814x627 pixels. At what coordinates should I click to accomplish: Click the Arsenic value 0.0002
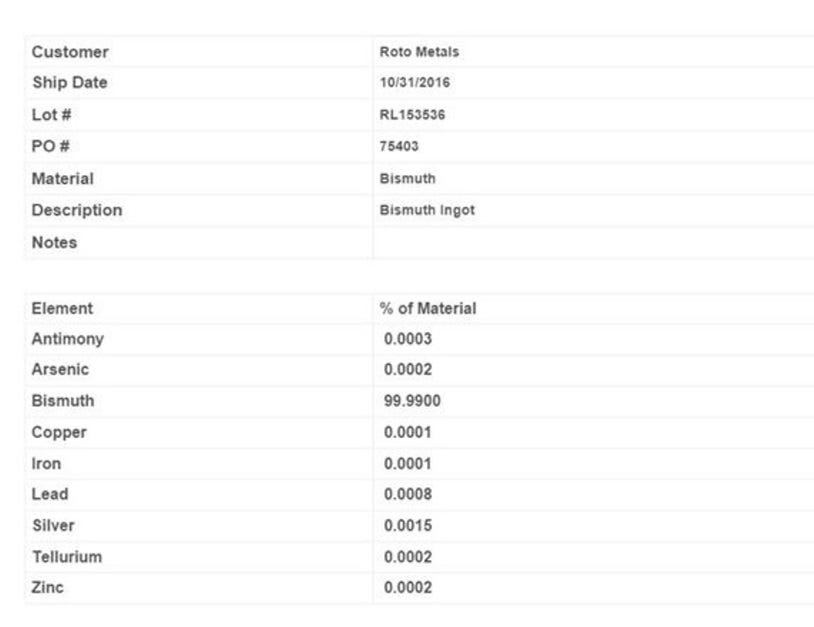(408, 370)
